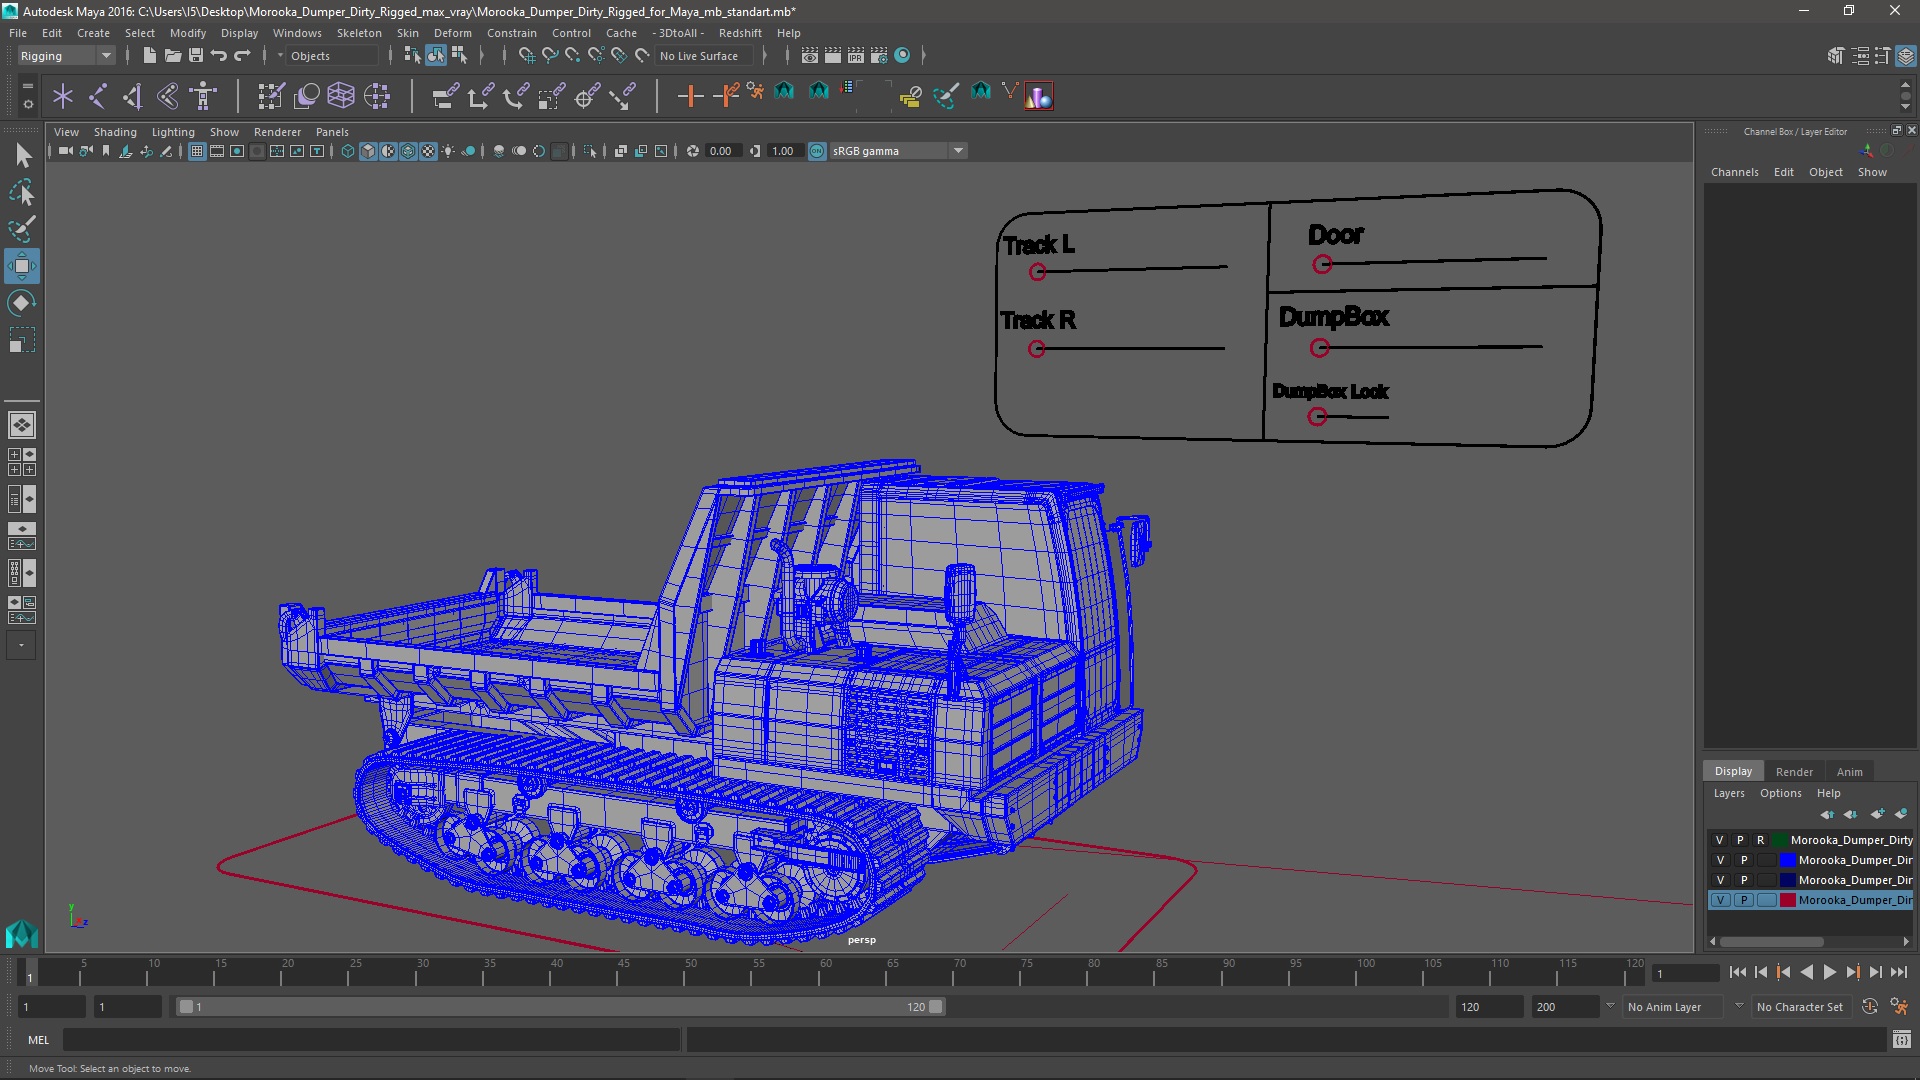Toggle playback P on the bright blue layer
The height and width of the screenshot is (1080, 1920).
tap(1744, 860)
